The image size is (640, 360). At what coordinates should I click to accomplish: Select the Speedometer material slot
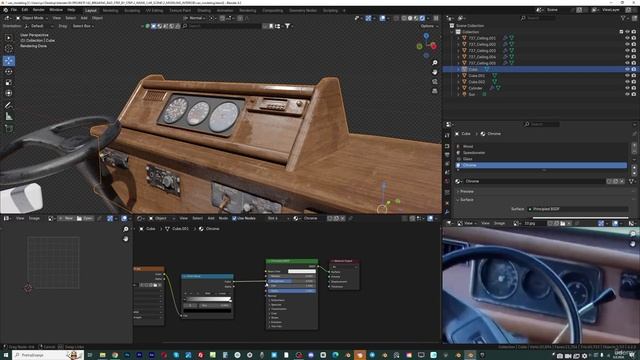[542, 153]
